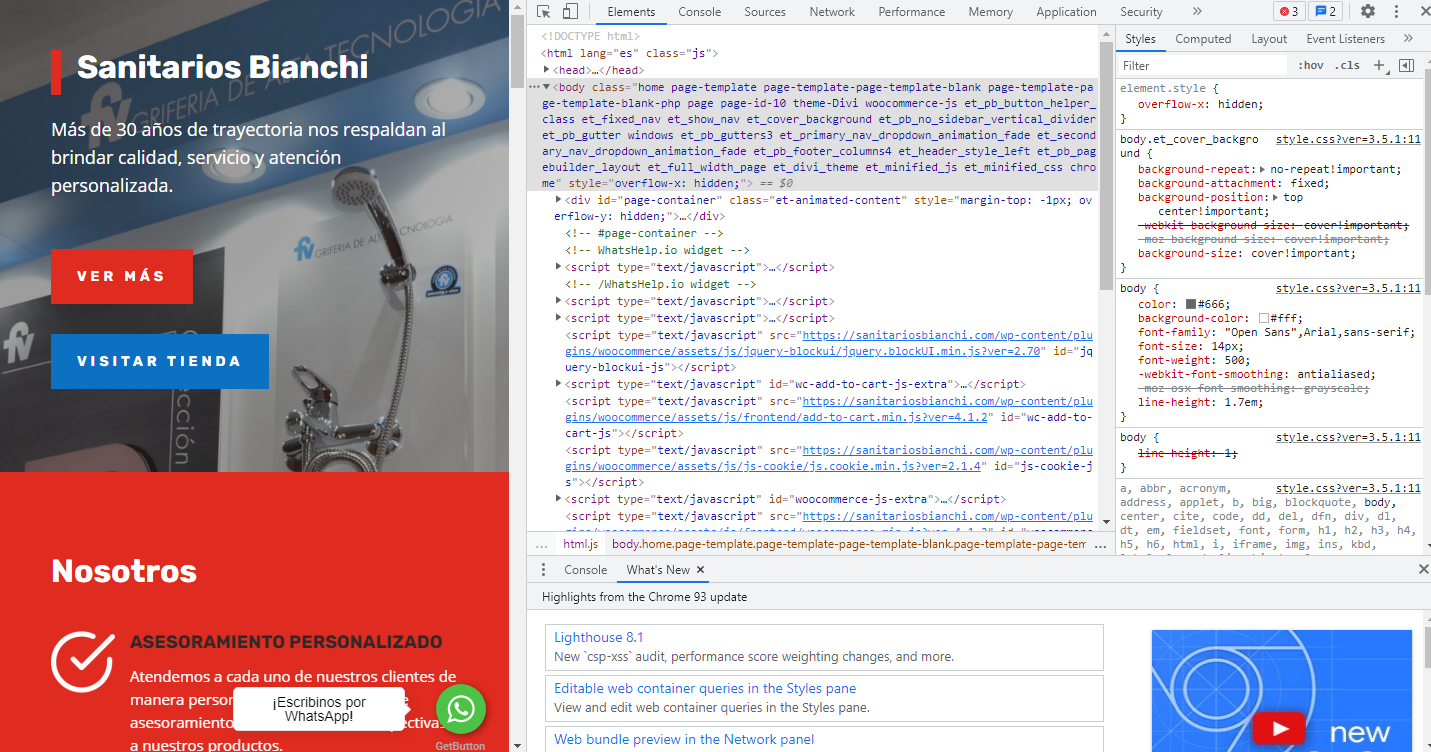Screen dimensions: 1431x752
Task: Click the green WhatsApp chat button
Action: [460, 709]
